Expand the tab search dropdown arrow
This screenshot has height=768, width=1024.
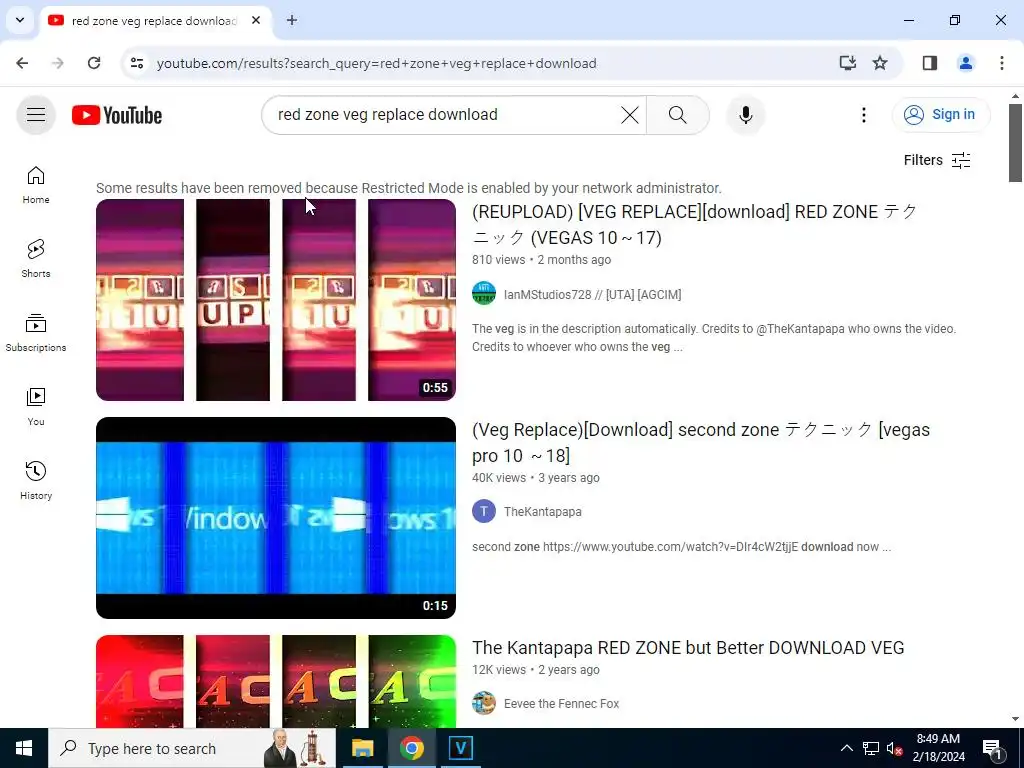pyautogui.click(x=20, y=20)
